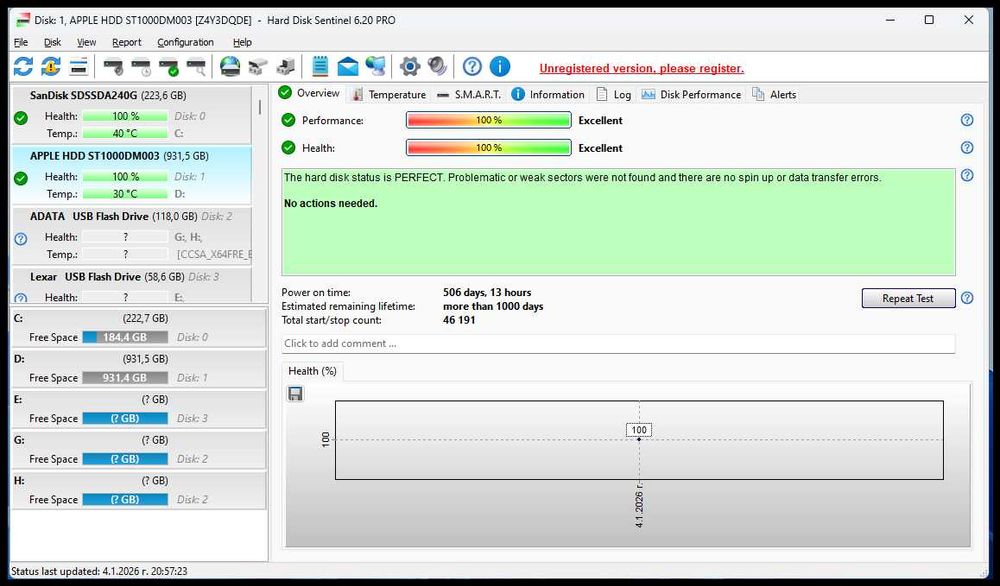Open the Information tab
Viewport: 1000px width, 586px height.
point(548,94)
